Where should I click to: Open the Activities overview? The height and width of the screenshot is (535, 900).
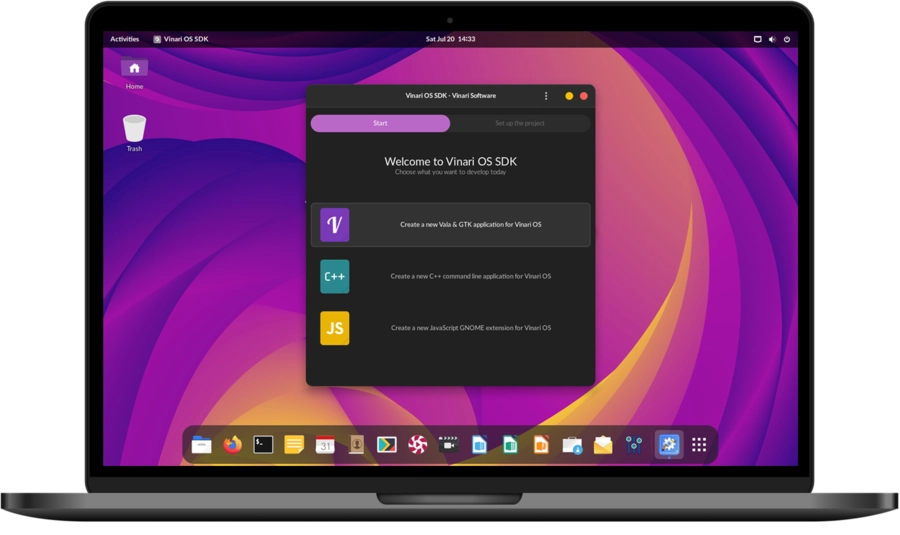pyautogui.click(x=125, y=39)
